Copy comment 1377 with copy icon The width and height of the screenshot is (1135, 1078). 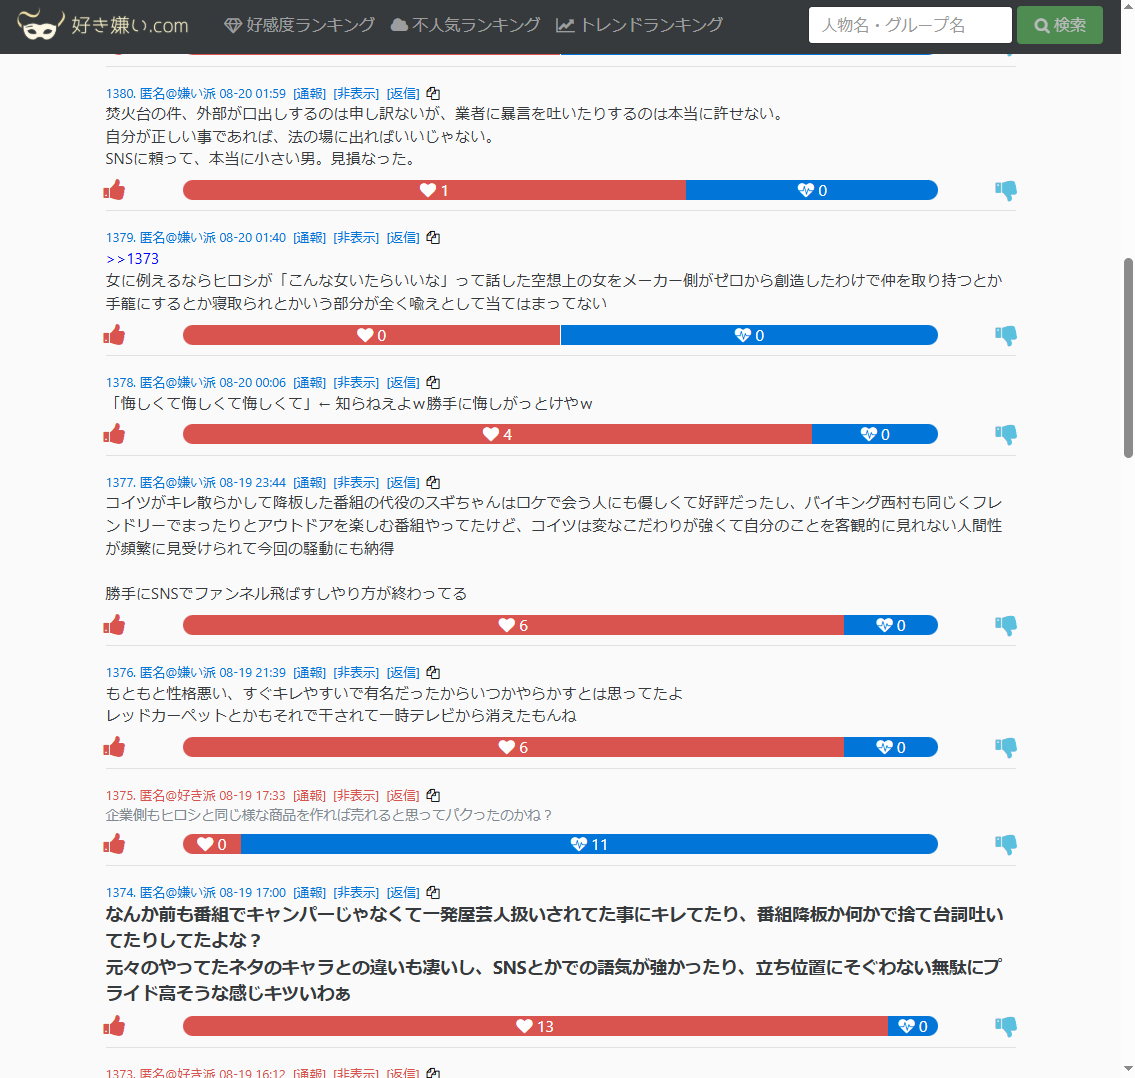[433, 482]
